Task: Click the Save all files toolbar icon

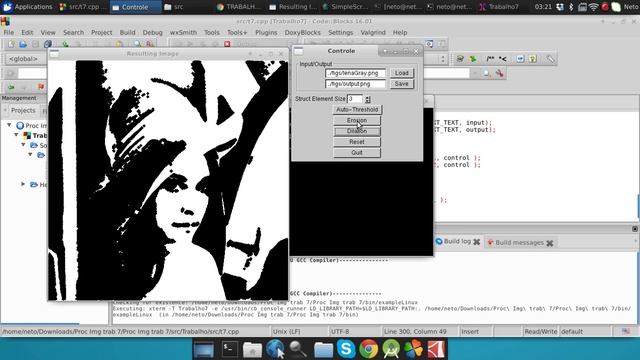Action: pos(48,44)
